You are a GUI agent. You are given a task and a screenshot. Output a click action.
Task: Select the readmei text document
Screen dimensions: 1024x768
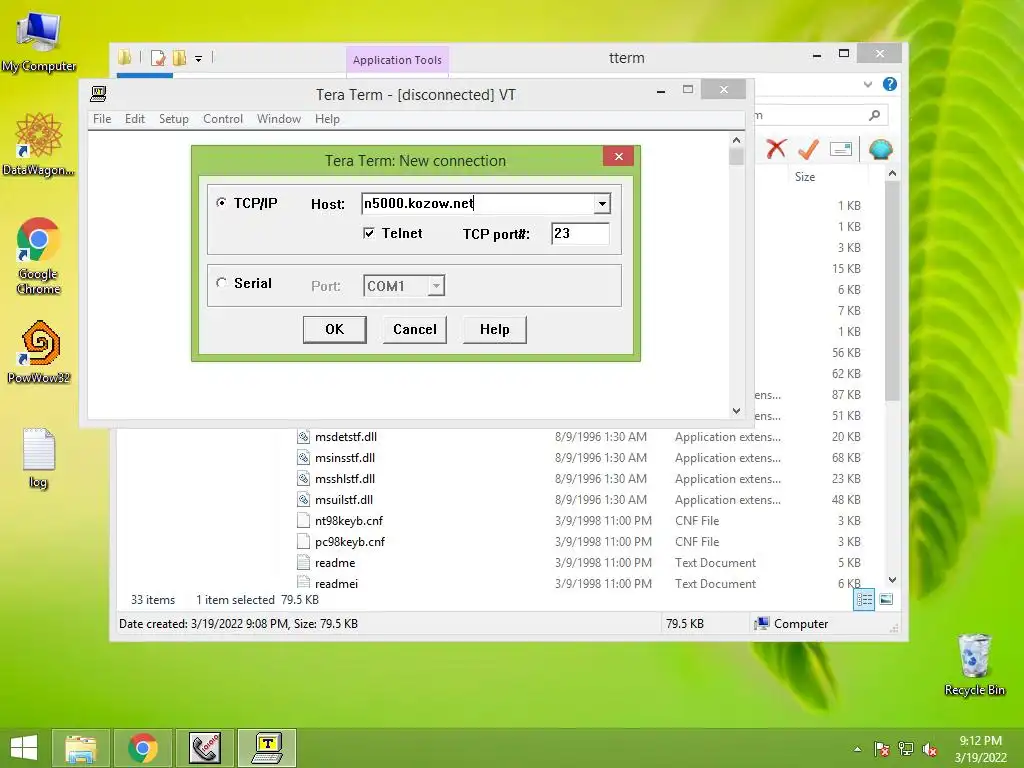click(336, 583)
